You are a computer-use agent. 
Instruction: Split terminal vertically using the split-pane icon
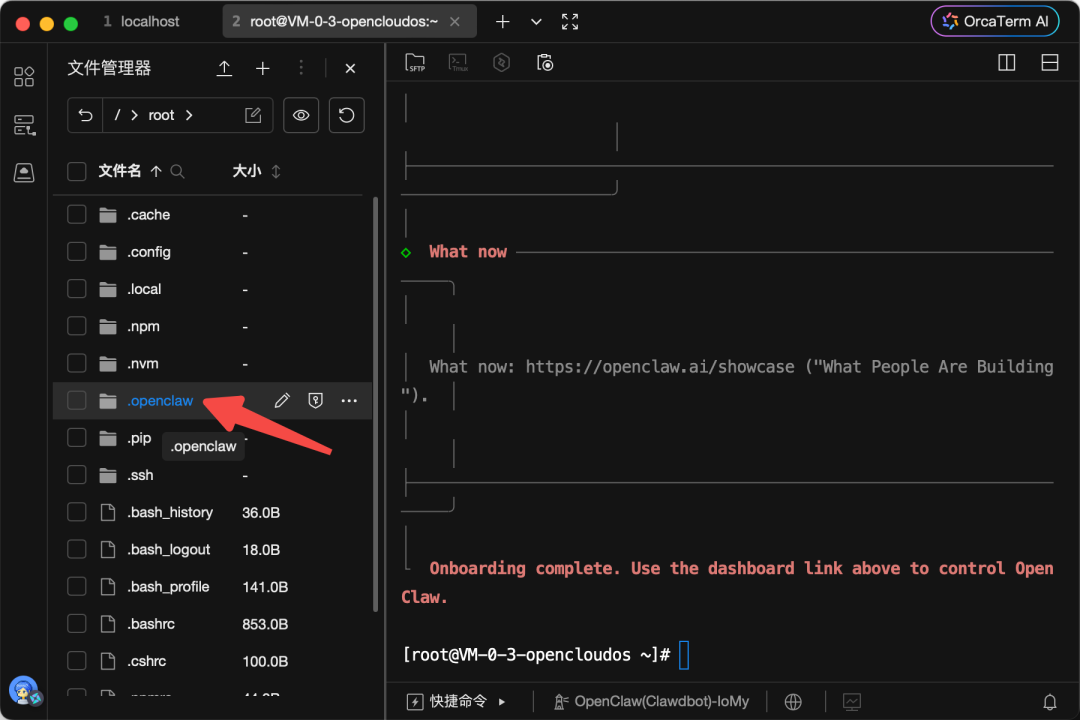click(x=1007, y=62)
